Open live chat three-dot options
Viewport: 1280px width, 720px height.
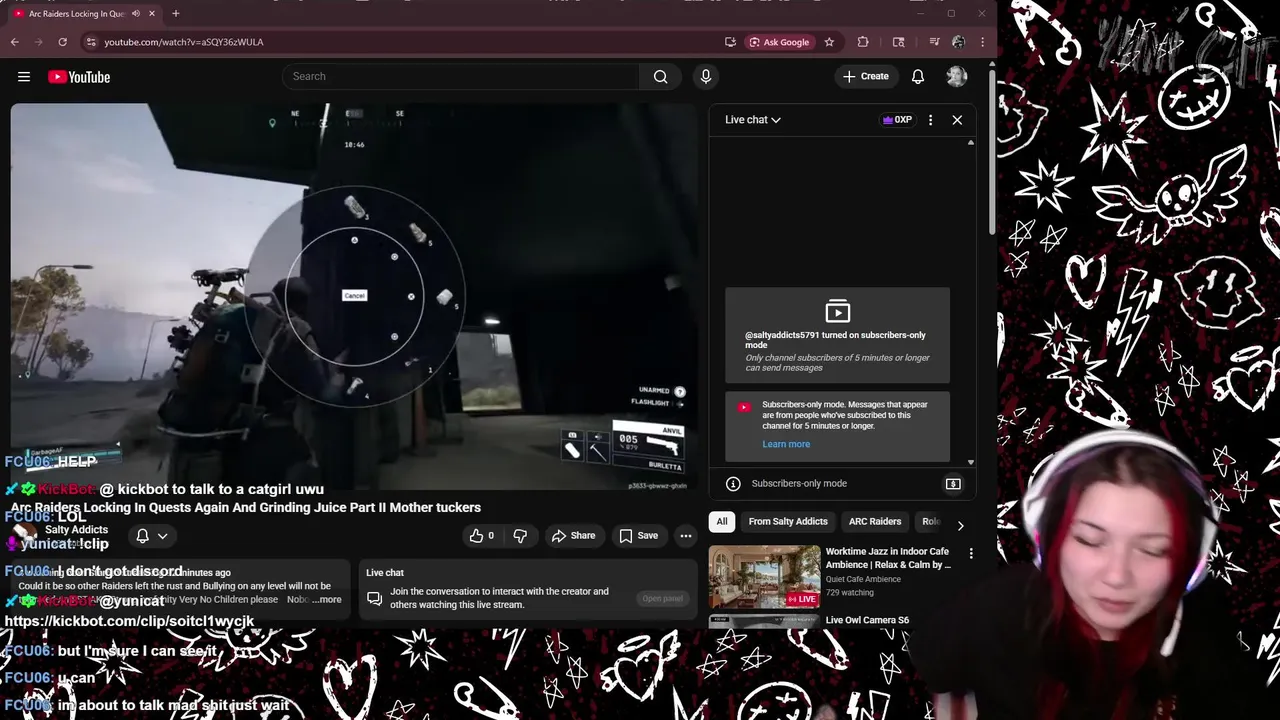tap(930, 120)
